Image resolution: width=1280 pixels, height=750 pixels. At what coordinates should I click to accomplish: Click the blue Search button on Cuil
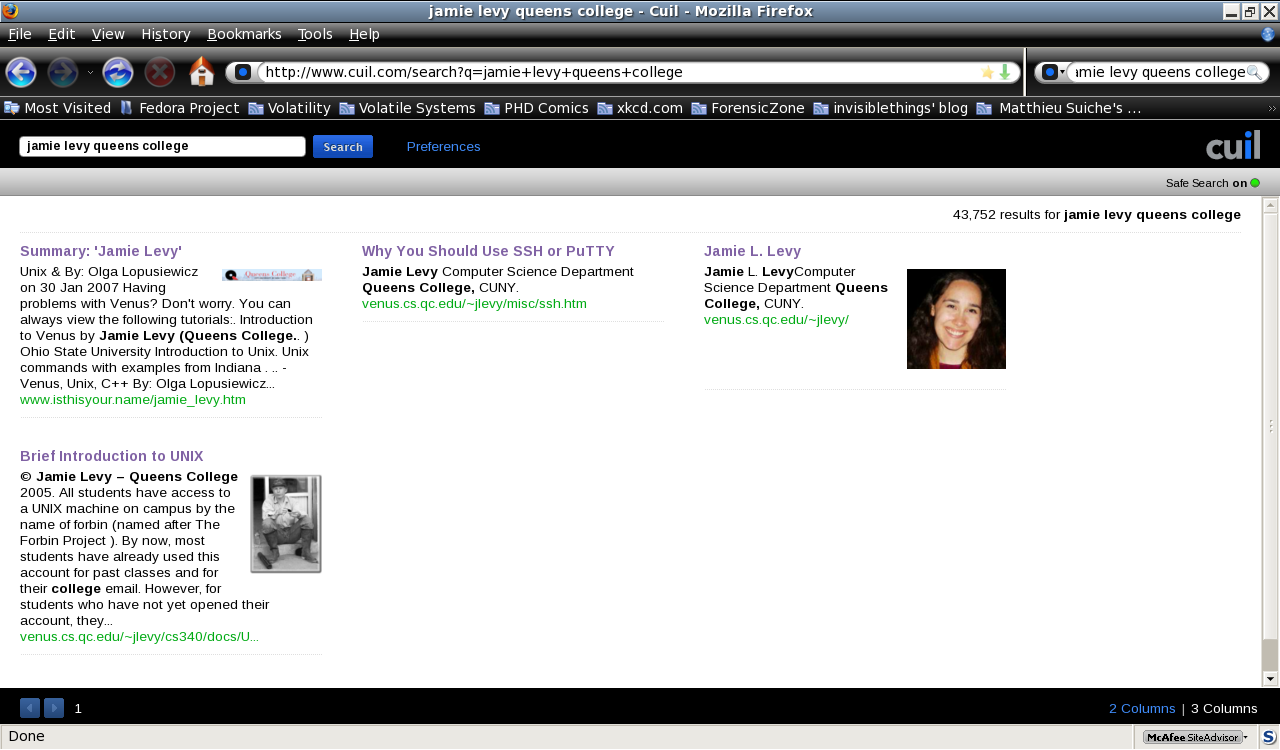[343, 147]
